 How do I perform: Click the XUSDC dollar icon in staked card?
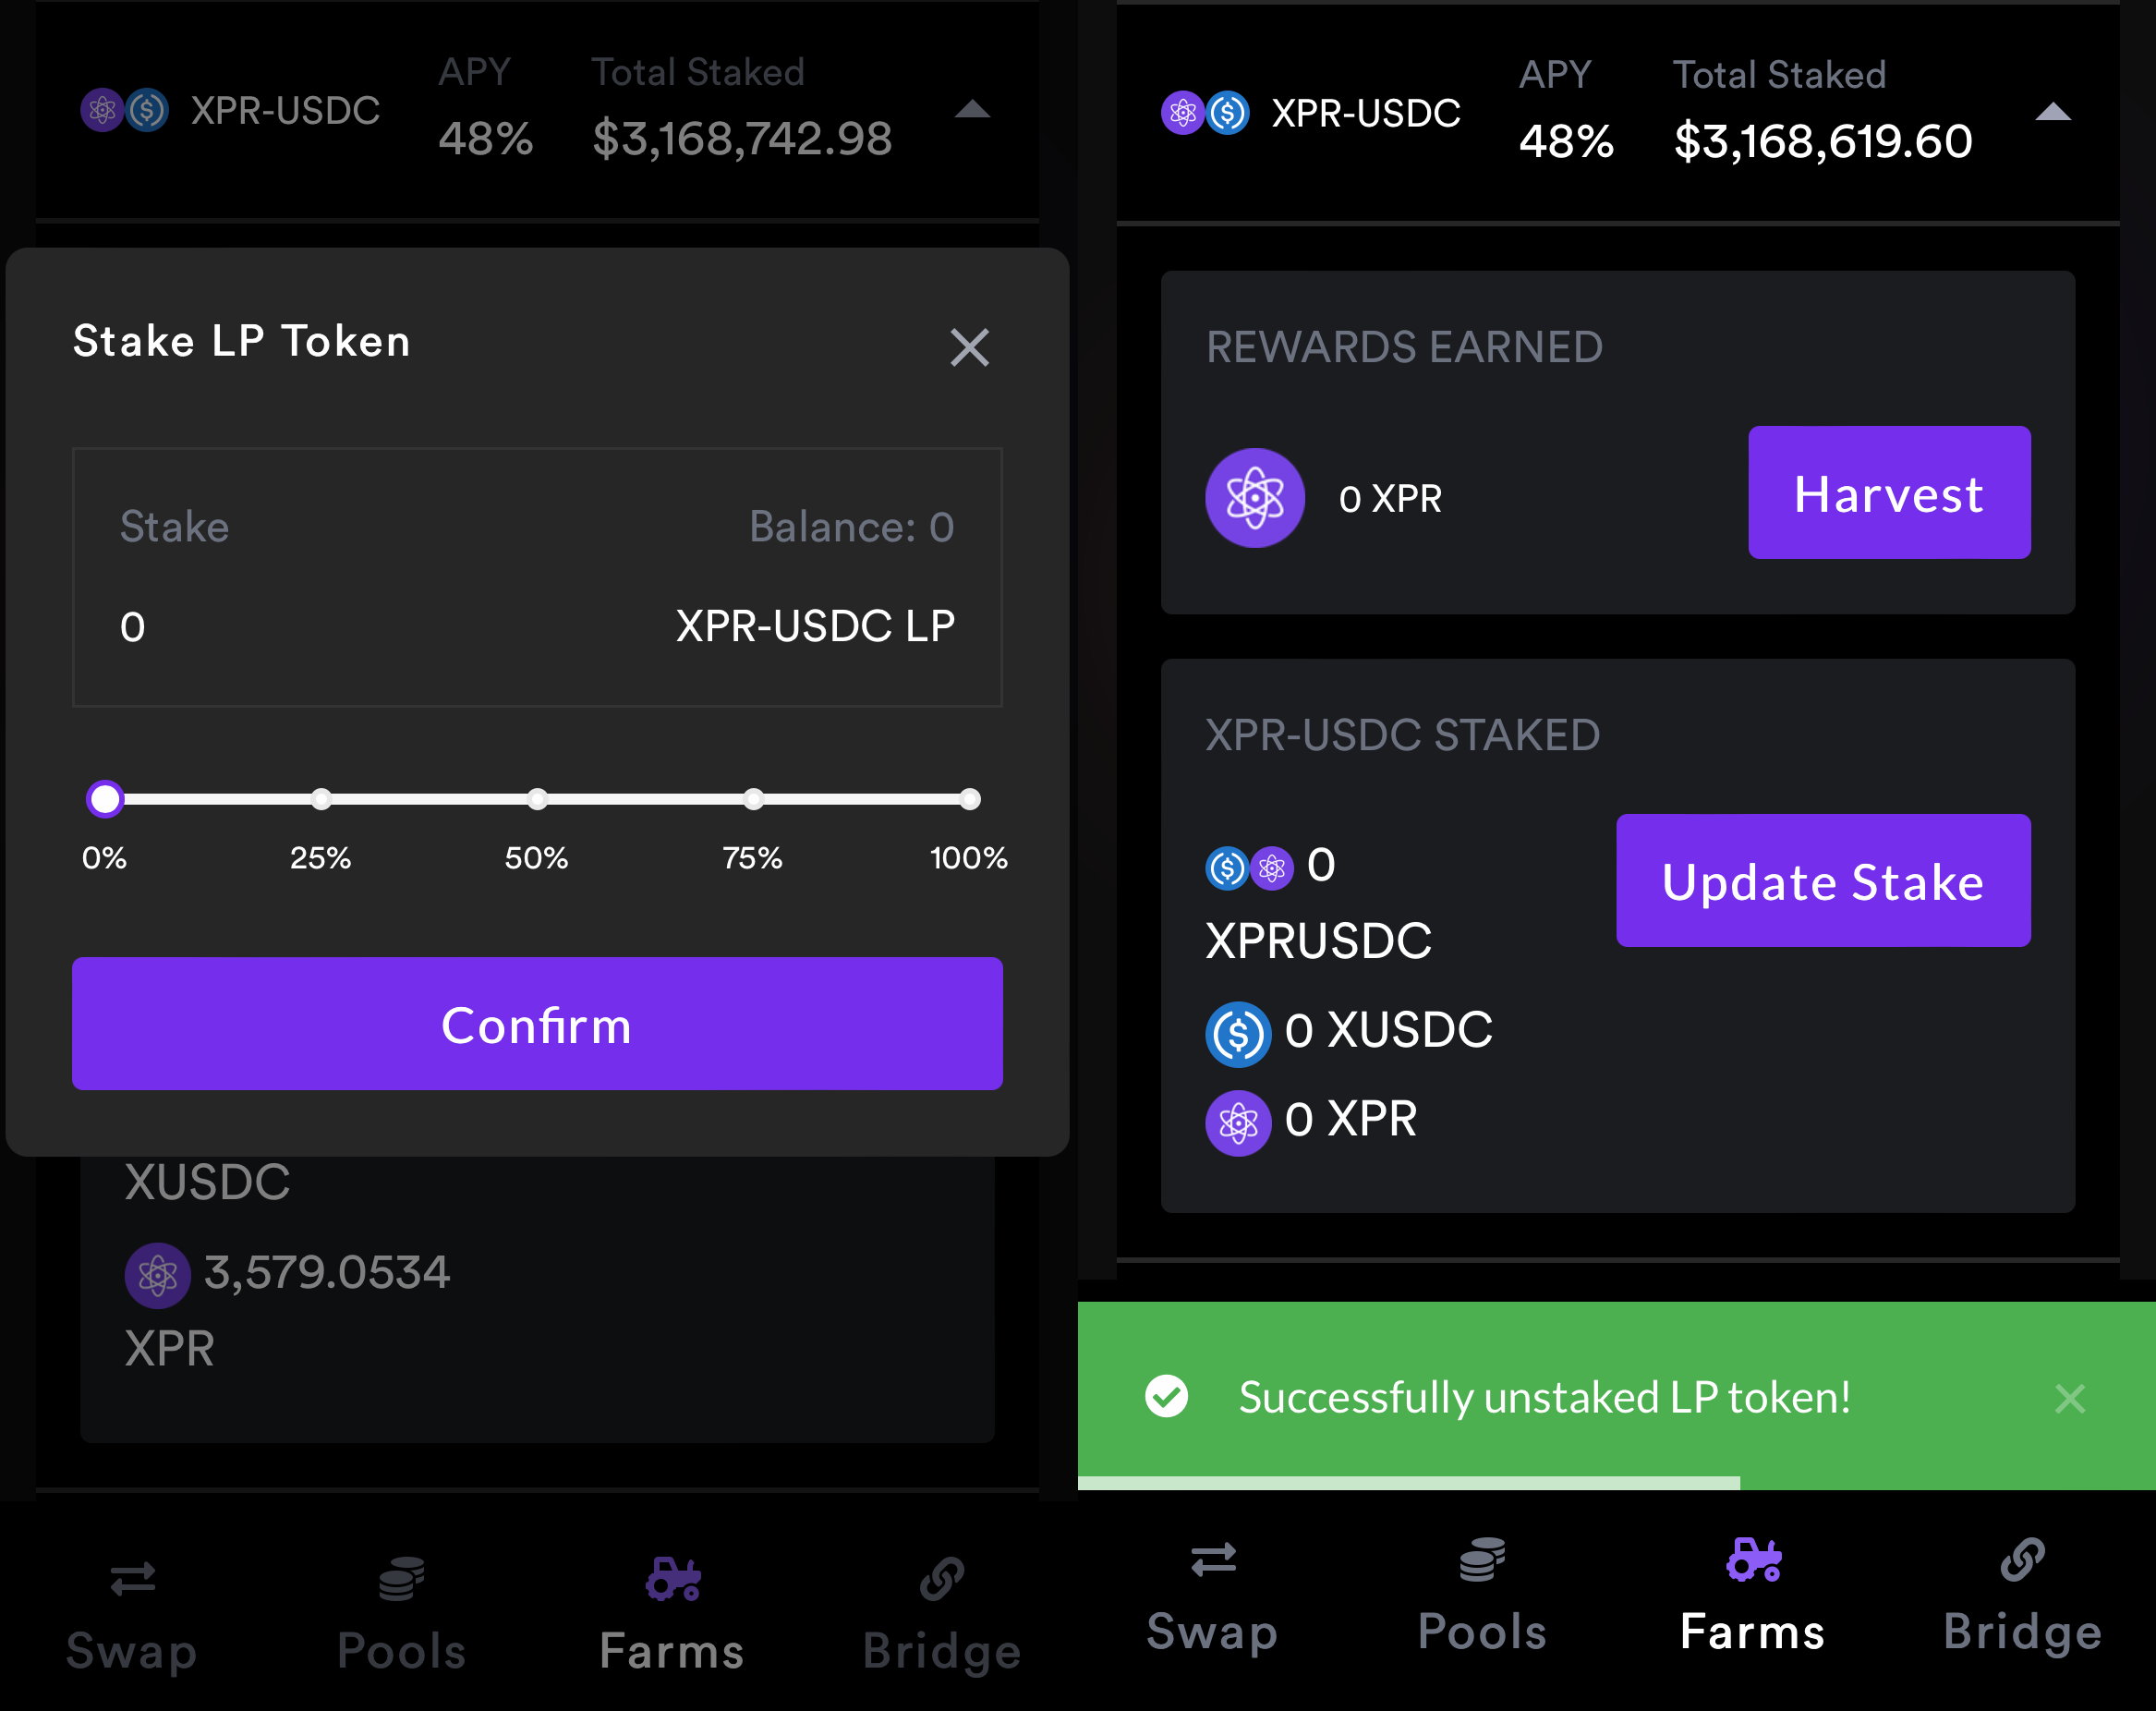[x=1238, y=1034]
